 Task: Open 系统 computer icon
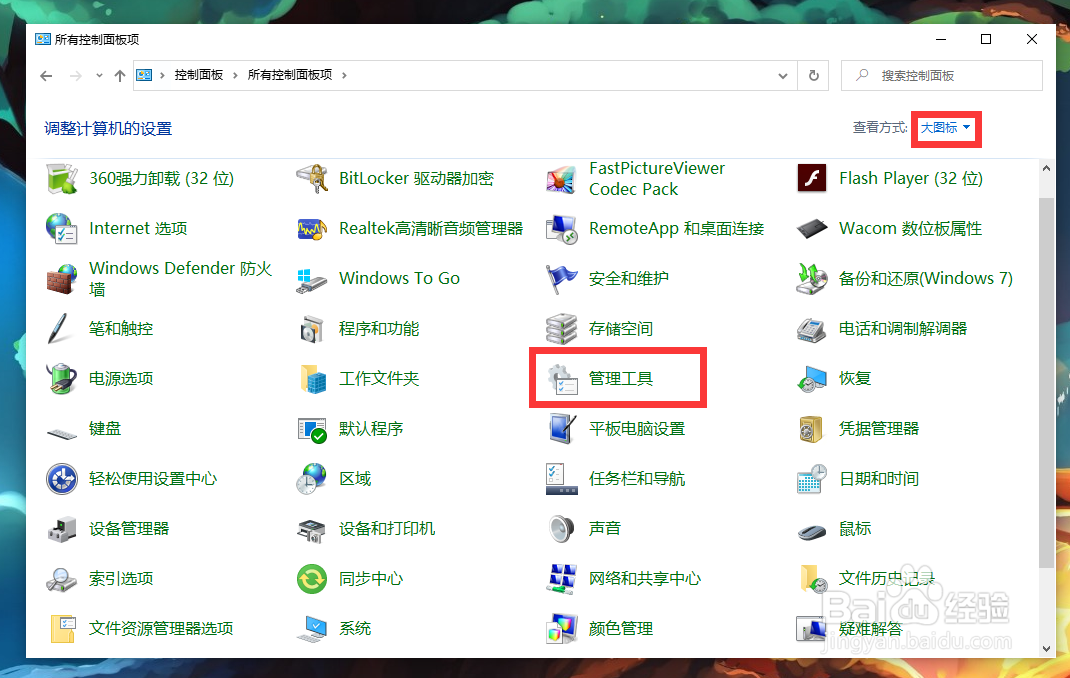tap(313, 629)
